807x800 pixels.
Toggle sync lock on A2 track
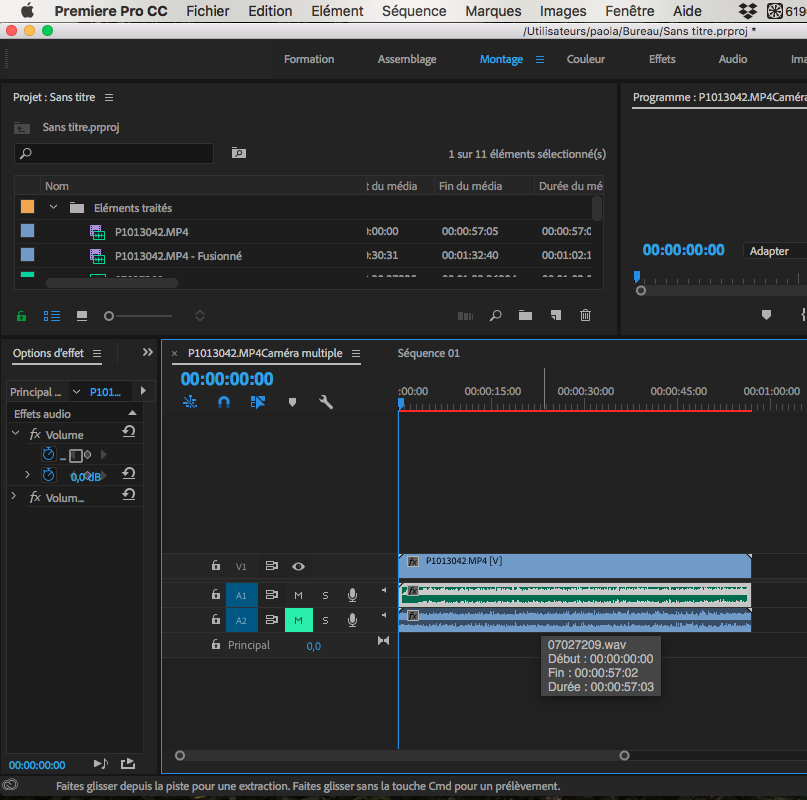271,619
